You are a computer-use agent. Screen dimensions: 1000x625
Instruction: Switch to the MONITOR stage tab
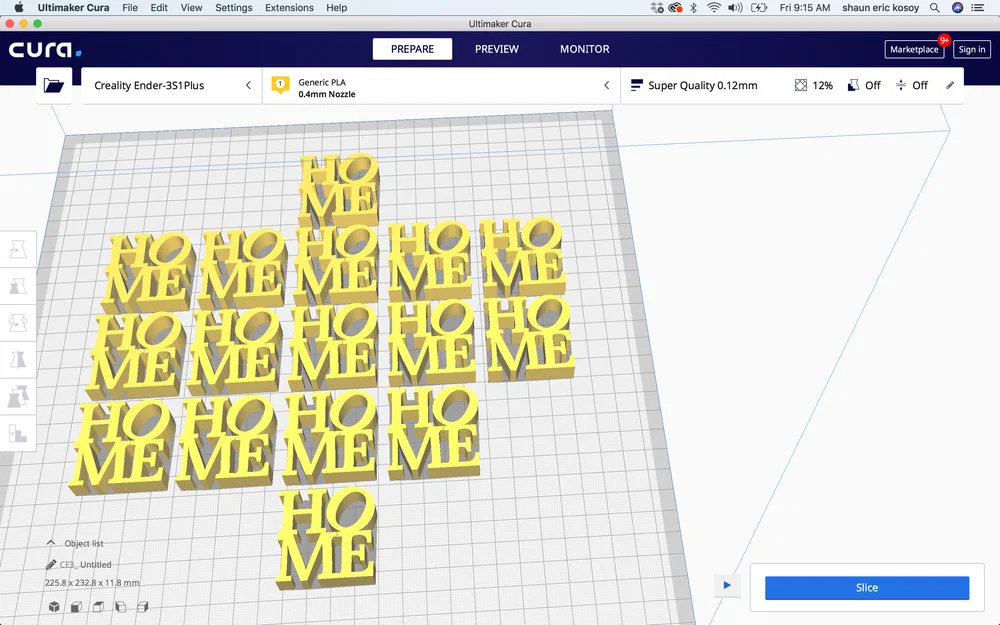tap(585, 49)
